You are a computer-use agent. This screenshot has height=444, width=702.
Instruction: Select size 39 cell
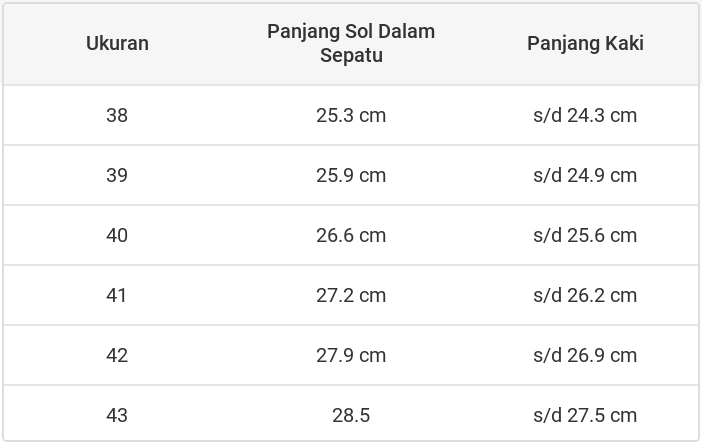pos(117,175)
